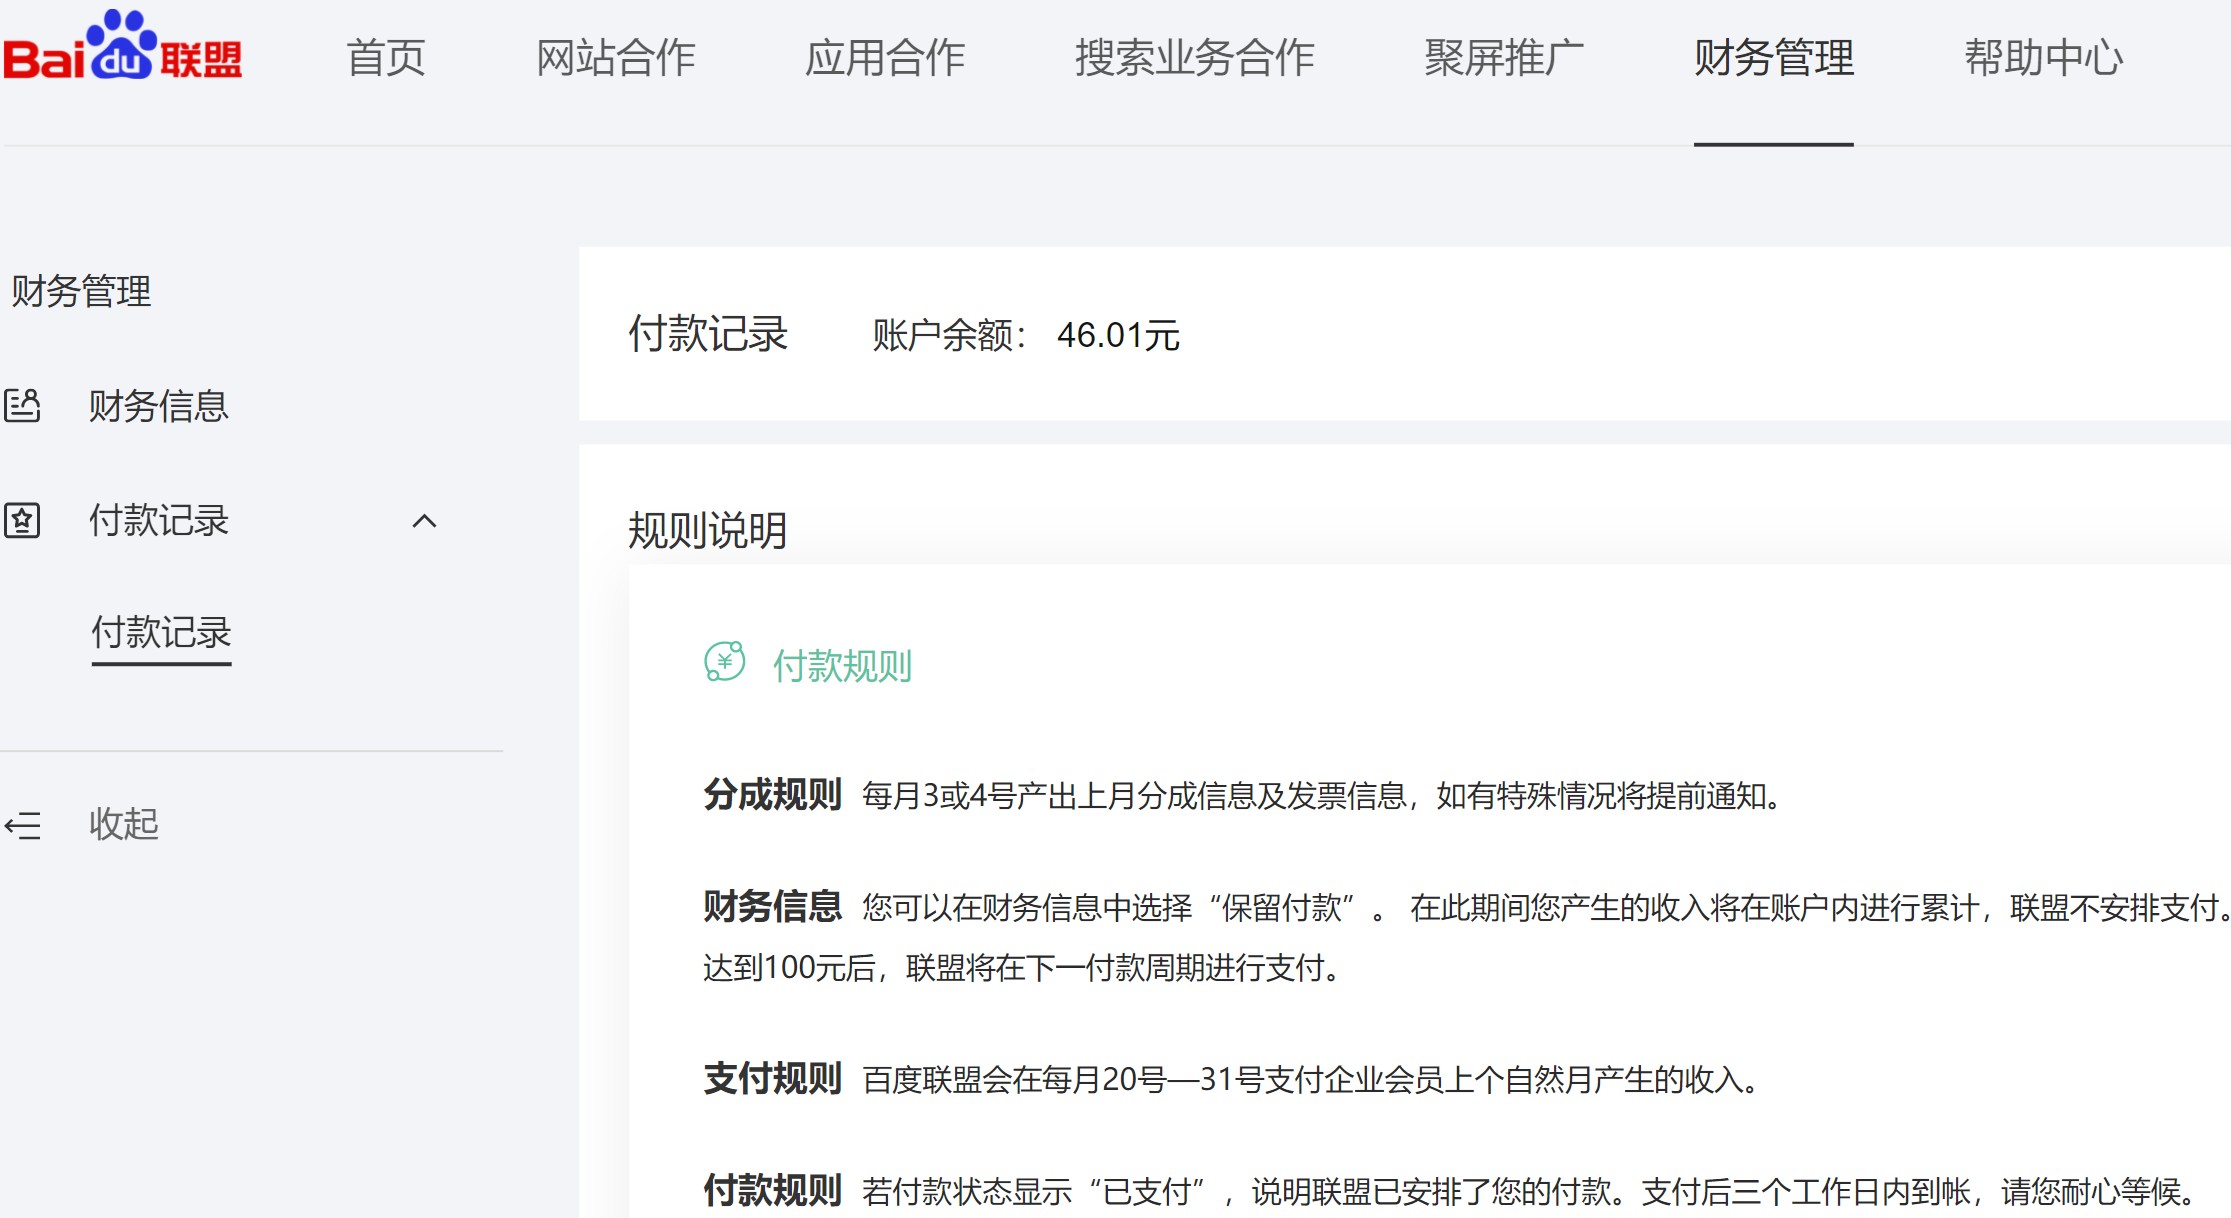Go to 应用合作 in top navigation
Screen dimensions: 2231x1218
[x=885, y=58]
